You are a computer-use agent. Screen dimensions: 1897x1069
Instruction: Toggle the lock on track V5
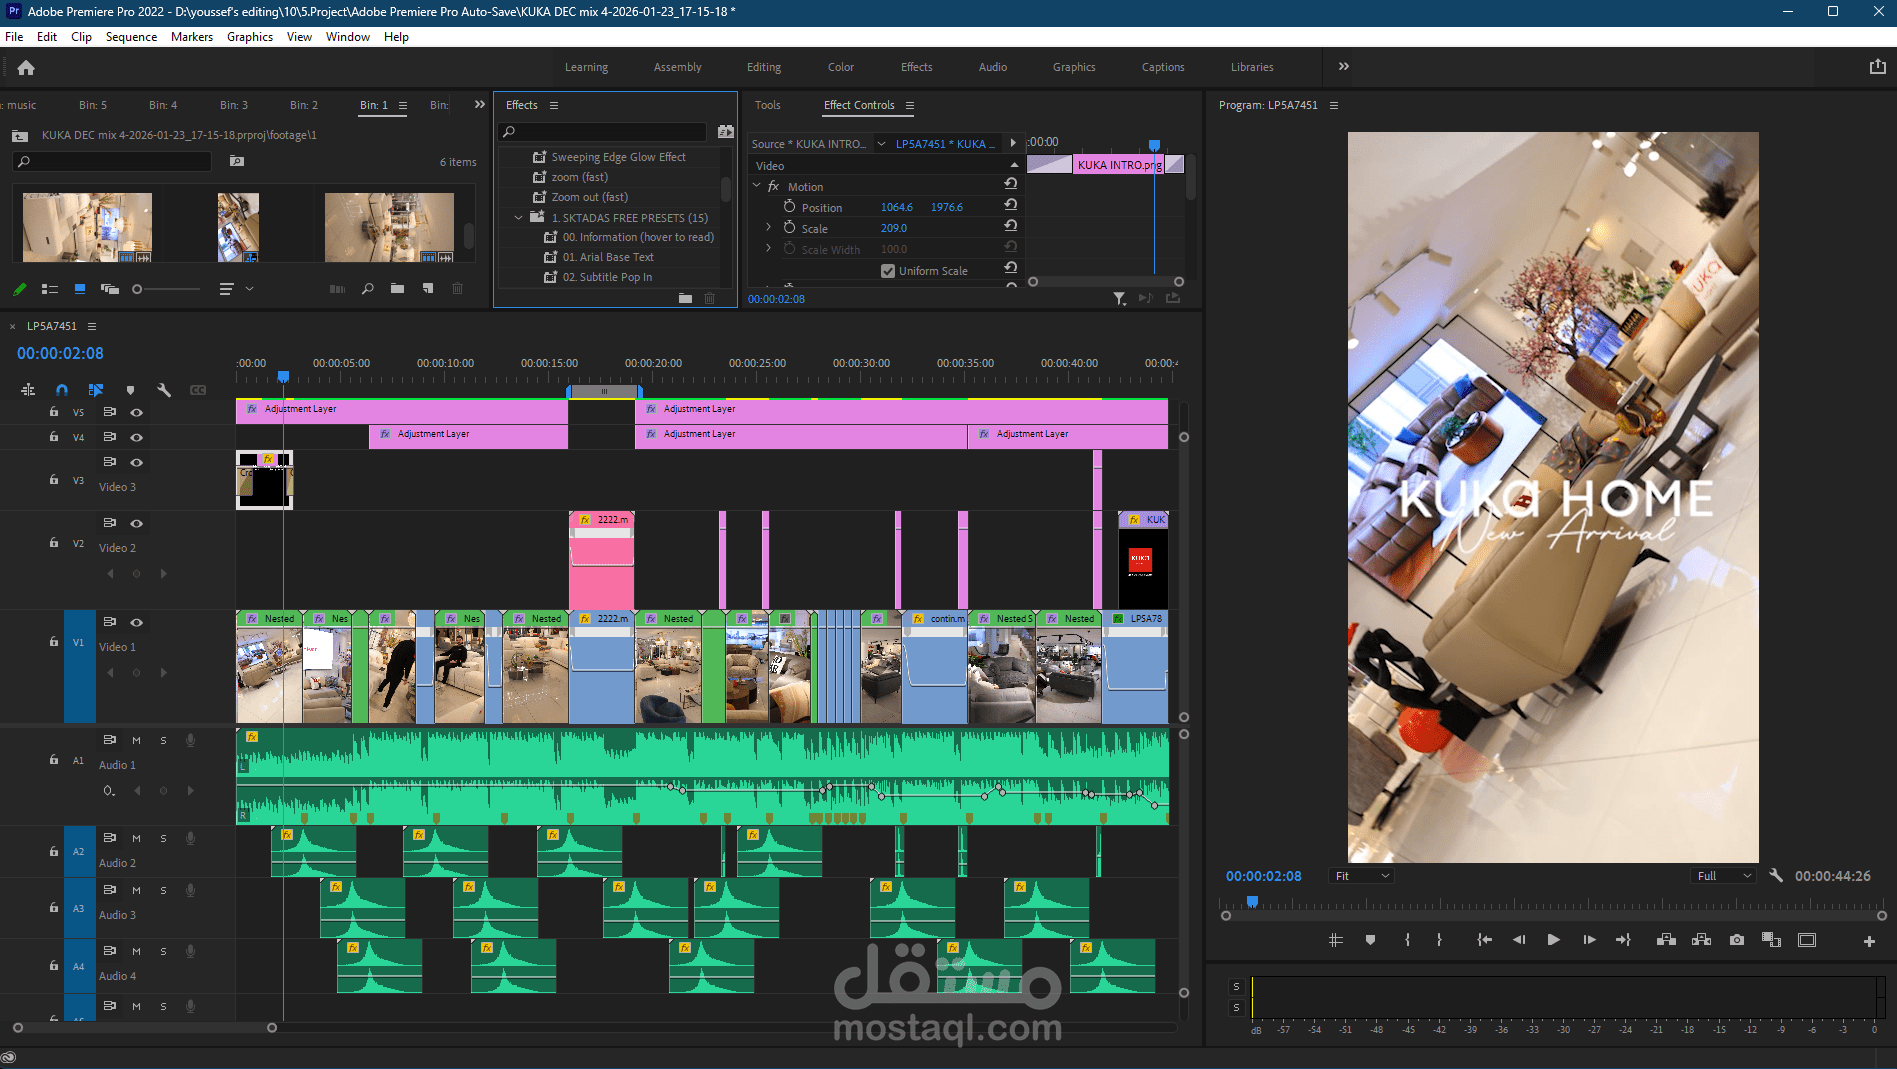(x=54, y=411)
